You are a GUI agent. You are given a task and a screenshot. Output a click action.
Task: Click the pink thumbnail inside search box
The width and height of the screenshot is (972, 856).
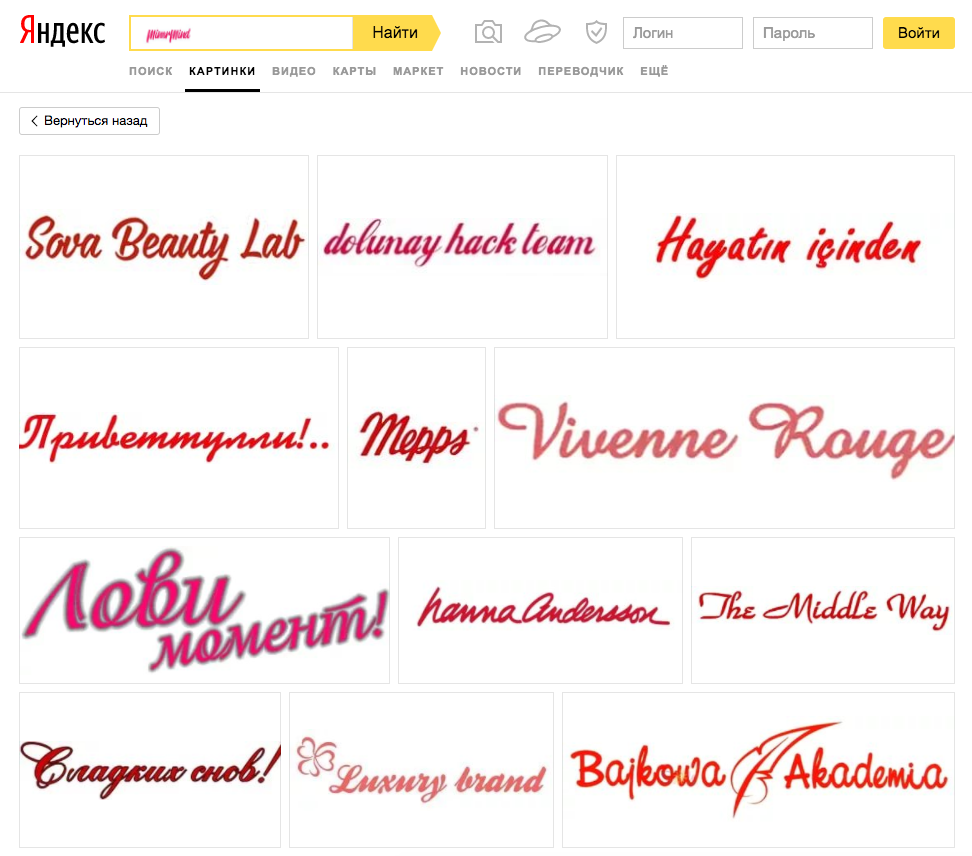point(168,34)
